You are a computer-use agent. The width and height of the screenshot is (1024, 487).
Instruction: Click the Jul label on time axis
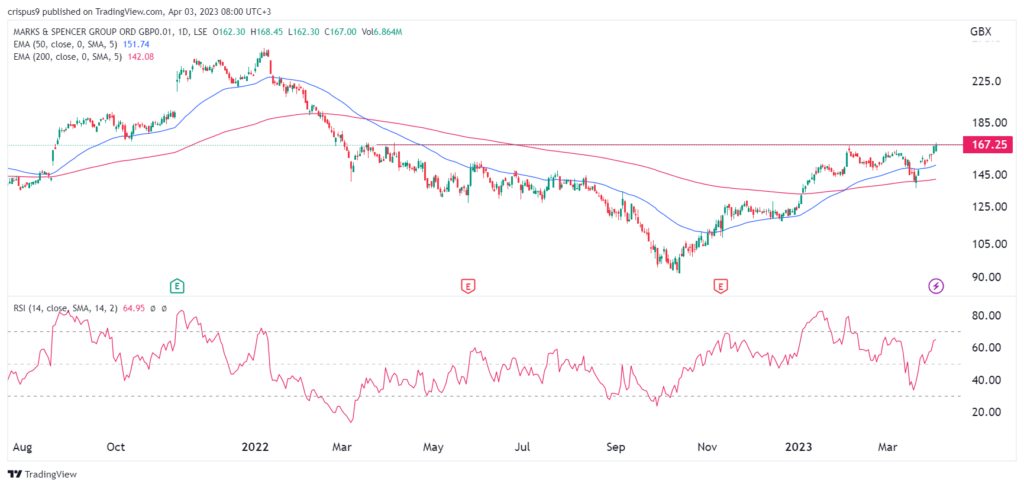coord(523,447)
